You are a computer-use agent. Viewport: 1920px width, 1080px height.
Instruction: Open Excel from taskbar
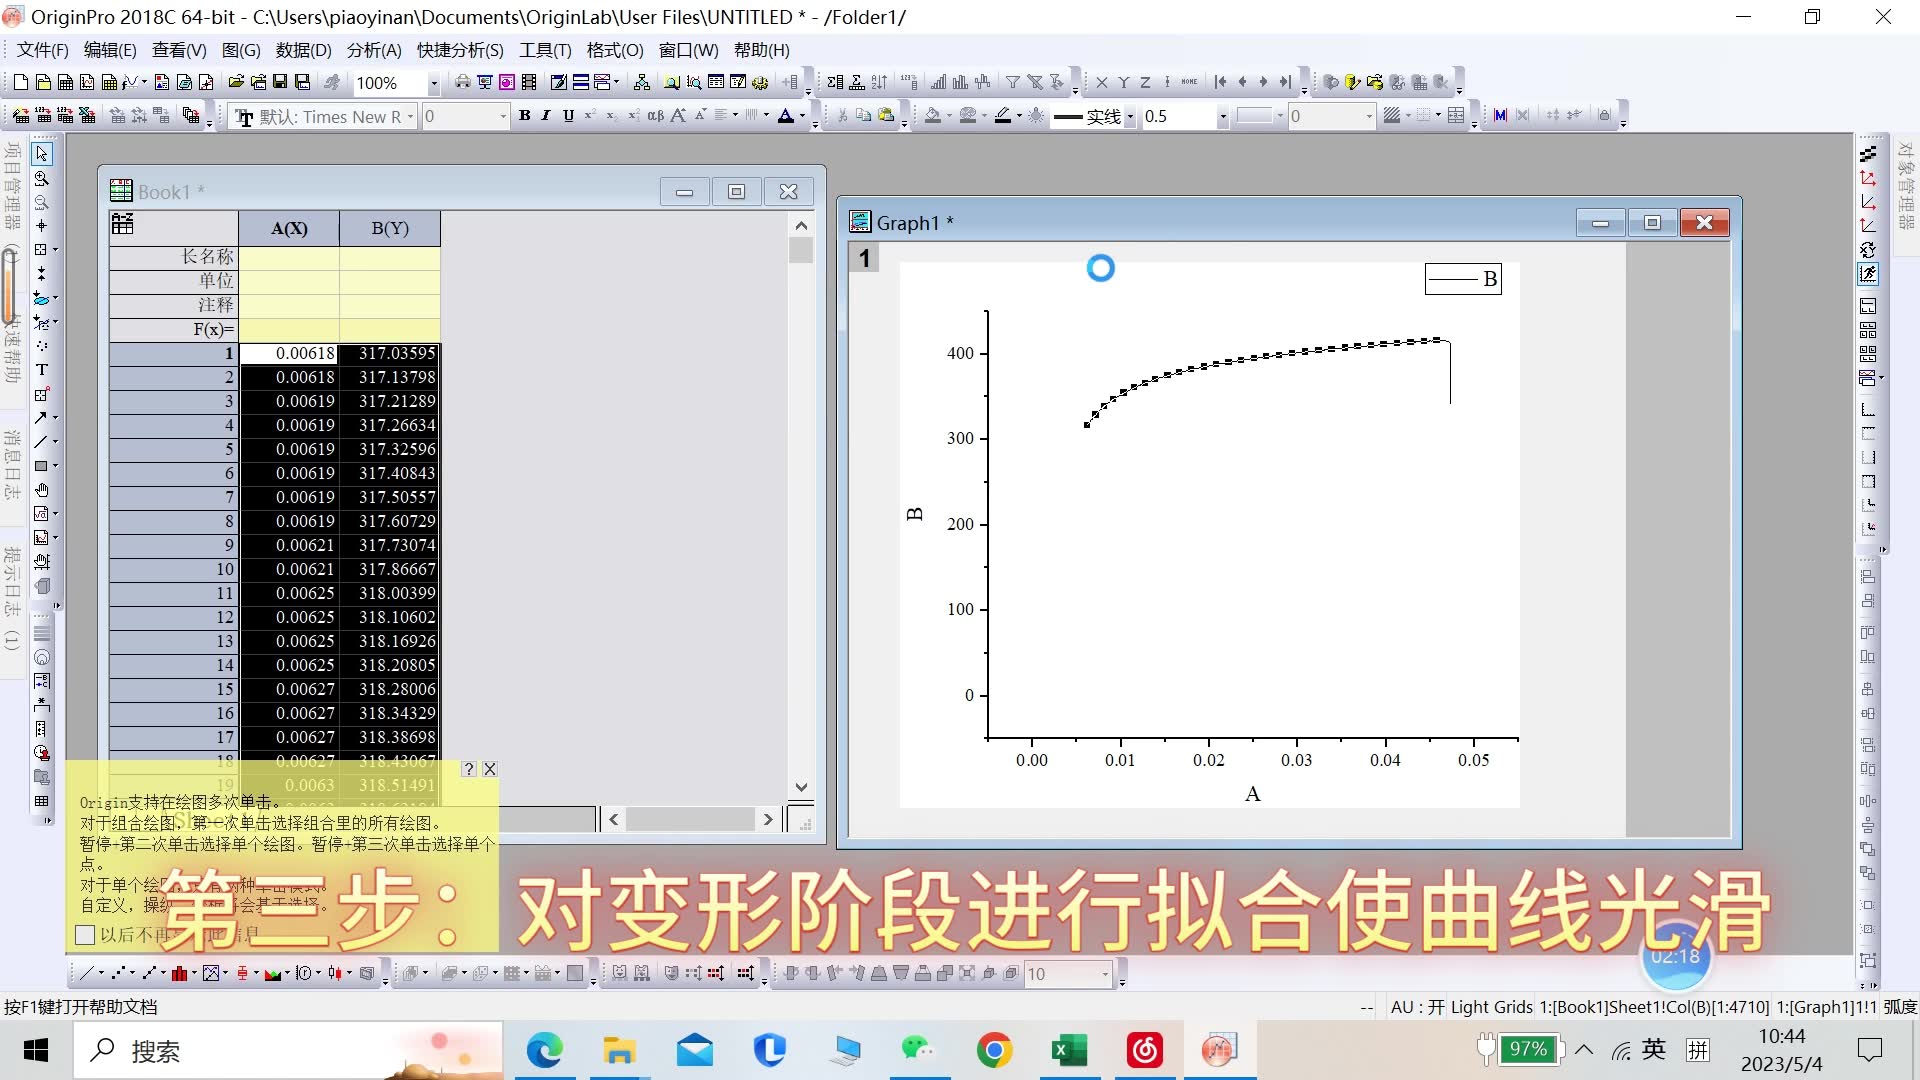1069,1050
